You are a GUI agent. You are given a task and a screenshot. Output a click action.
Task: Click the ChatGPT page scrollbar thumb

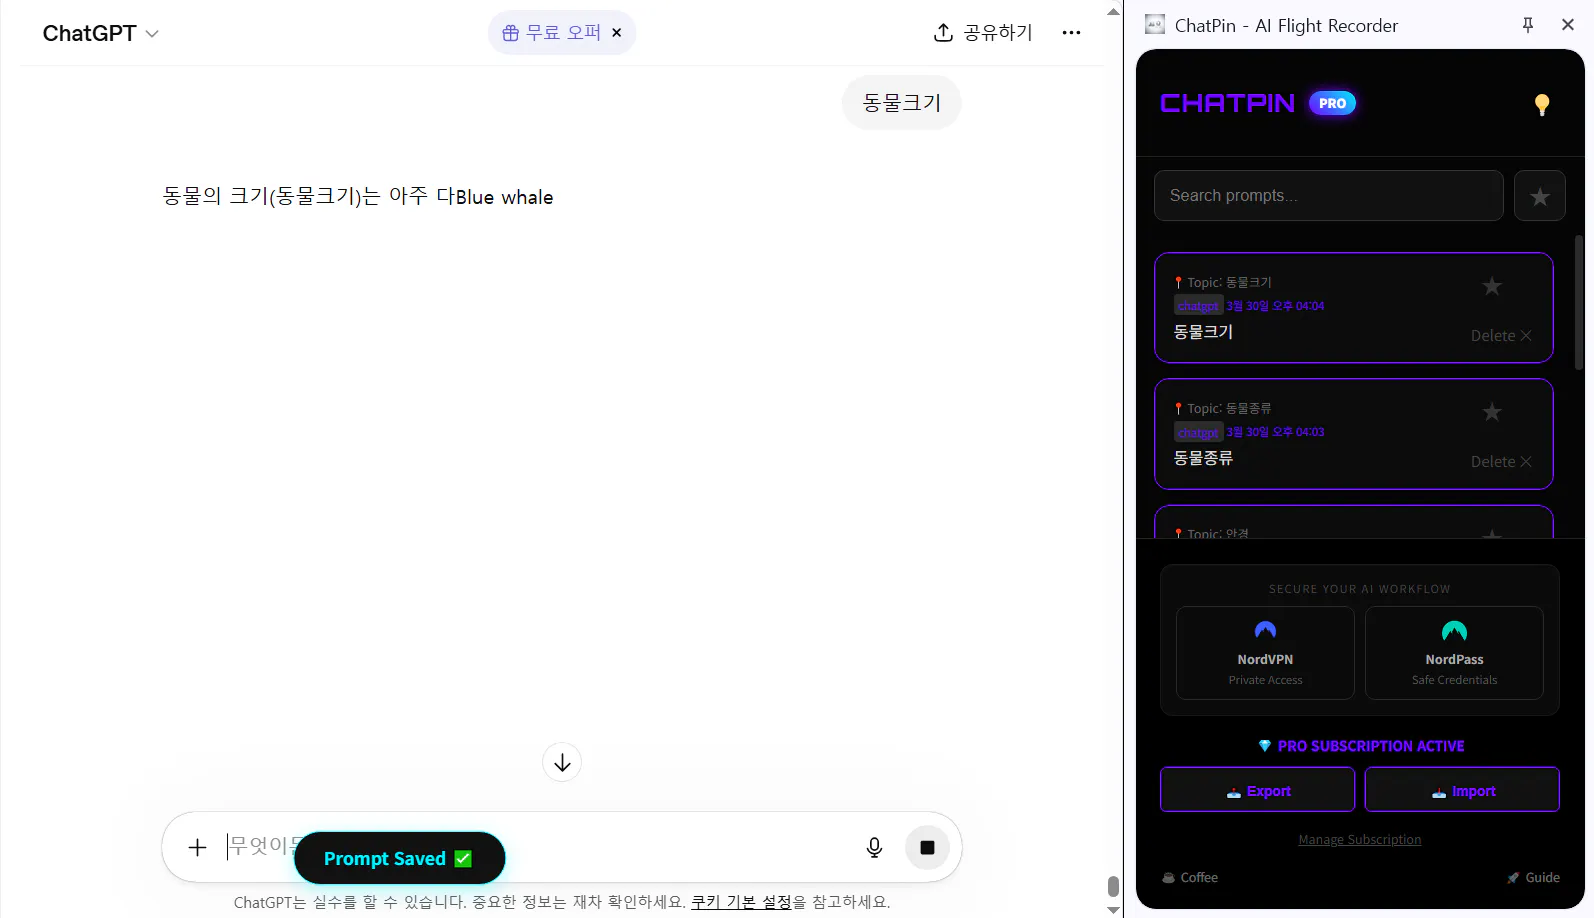(1113, 886)
